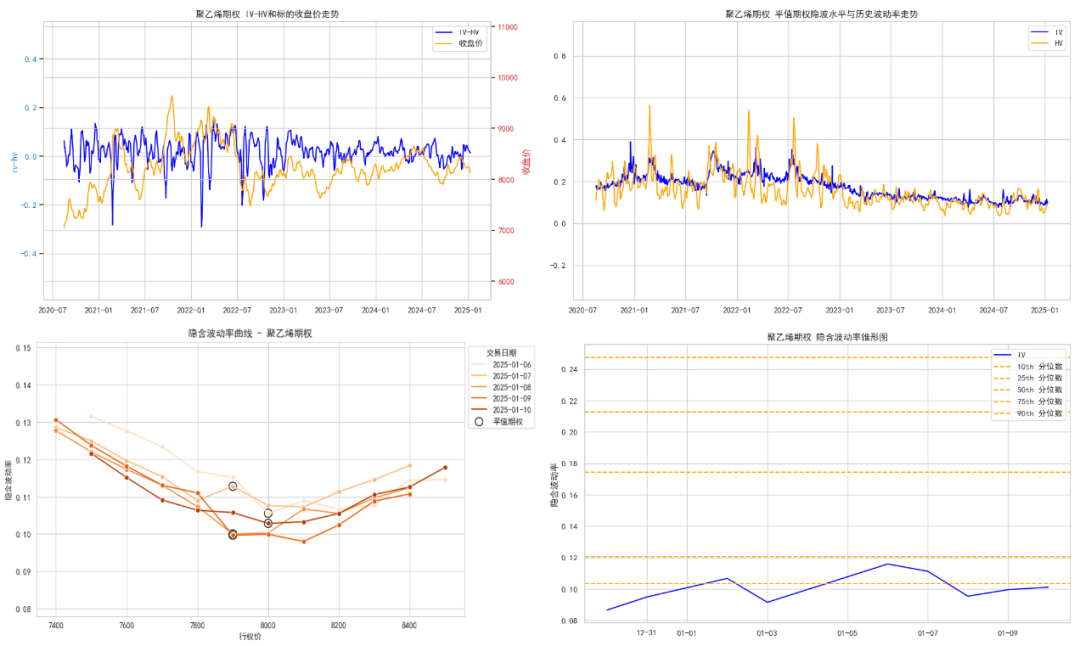Click the 0.8 tick in the IV/HV chart
Screen dimensions: 1080x646
[560, 56]
